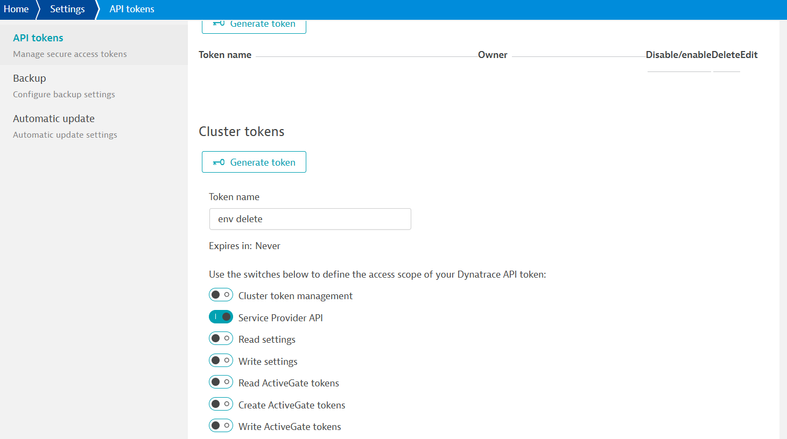Click the Edit column header
787x439 pixels.
click(x=748, y=55)
